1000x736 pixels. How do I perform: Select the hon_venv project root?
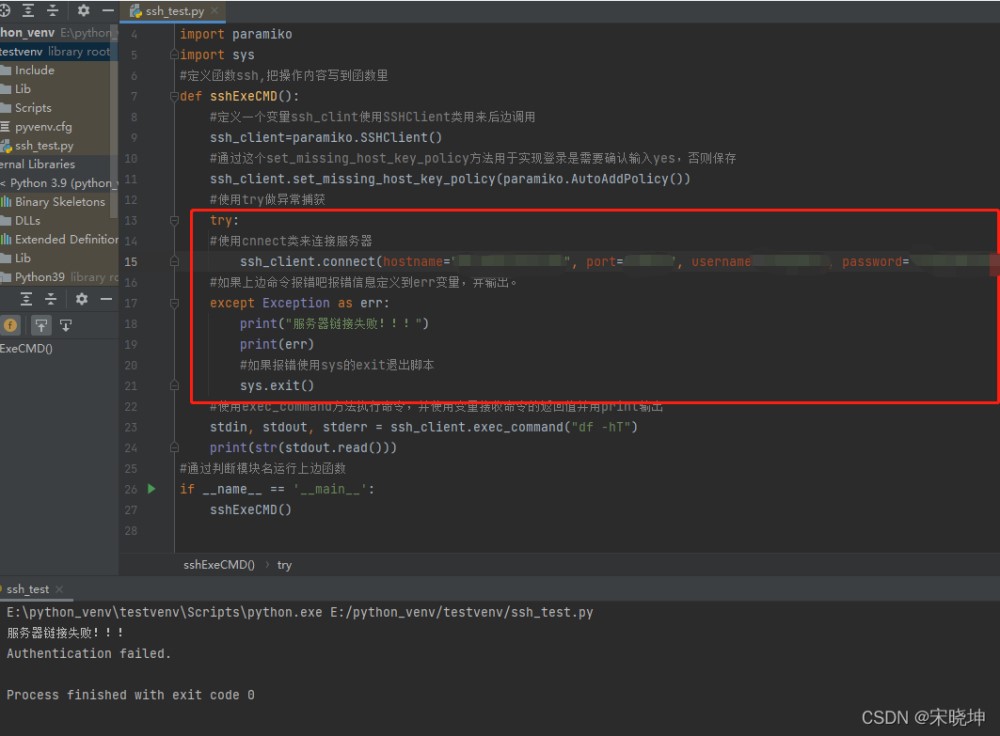point(59,32)
